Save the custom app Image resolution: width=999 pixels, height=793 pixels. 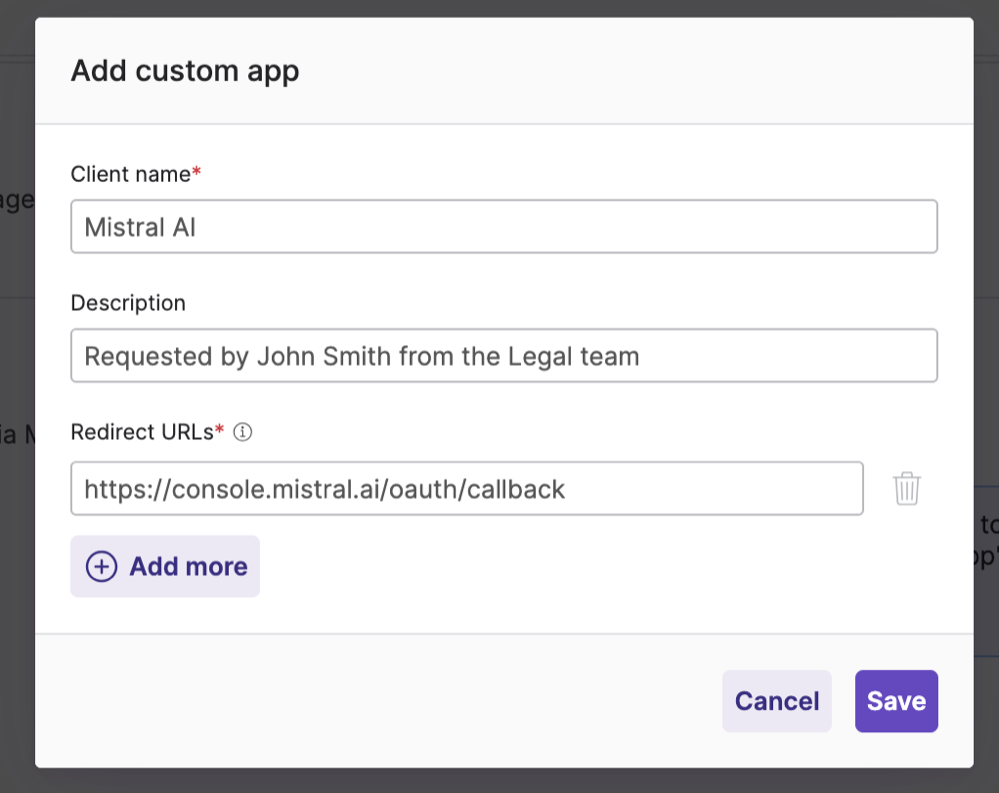click(896, 701)
